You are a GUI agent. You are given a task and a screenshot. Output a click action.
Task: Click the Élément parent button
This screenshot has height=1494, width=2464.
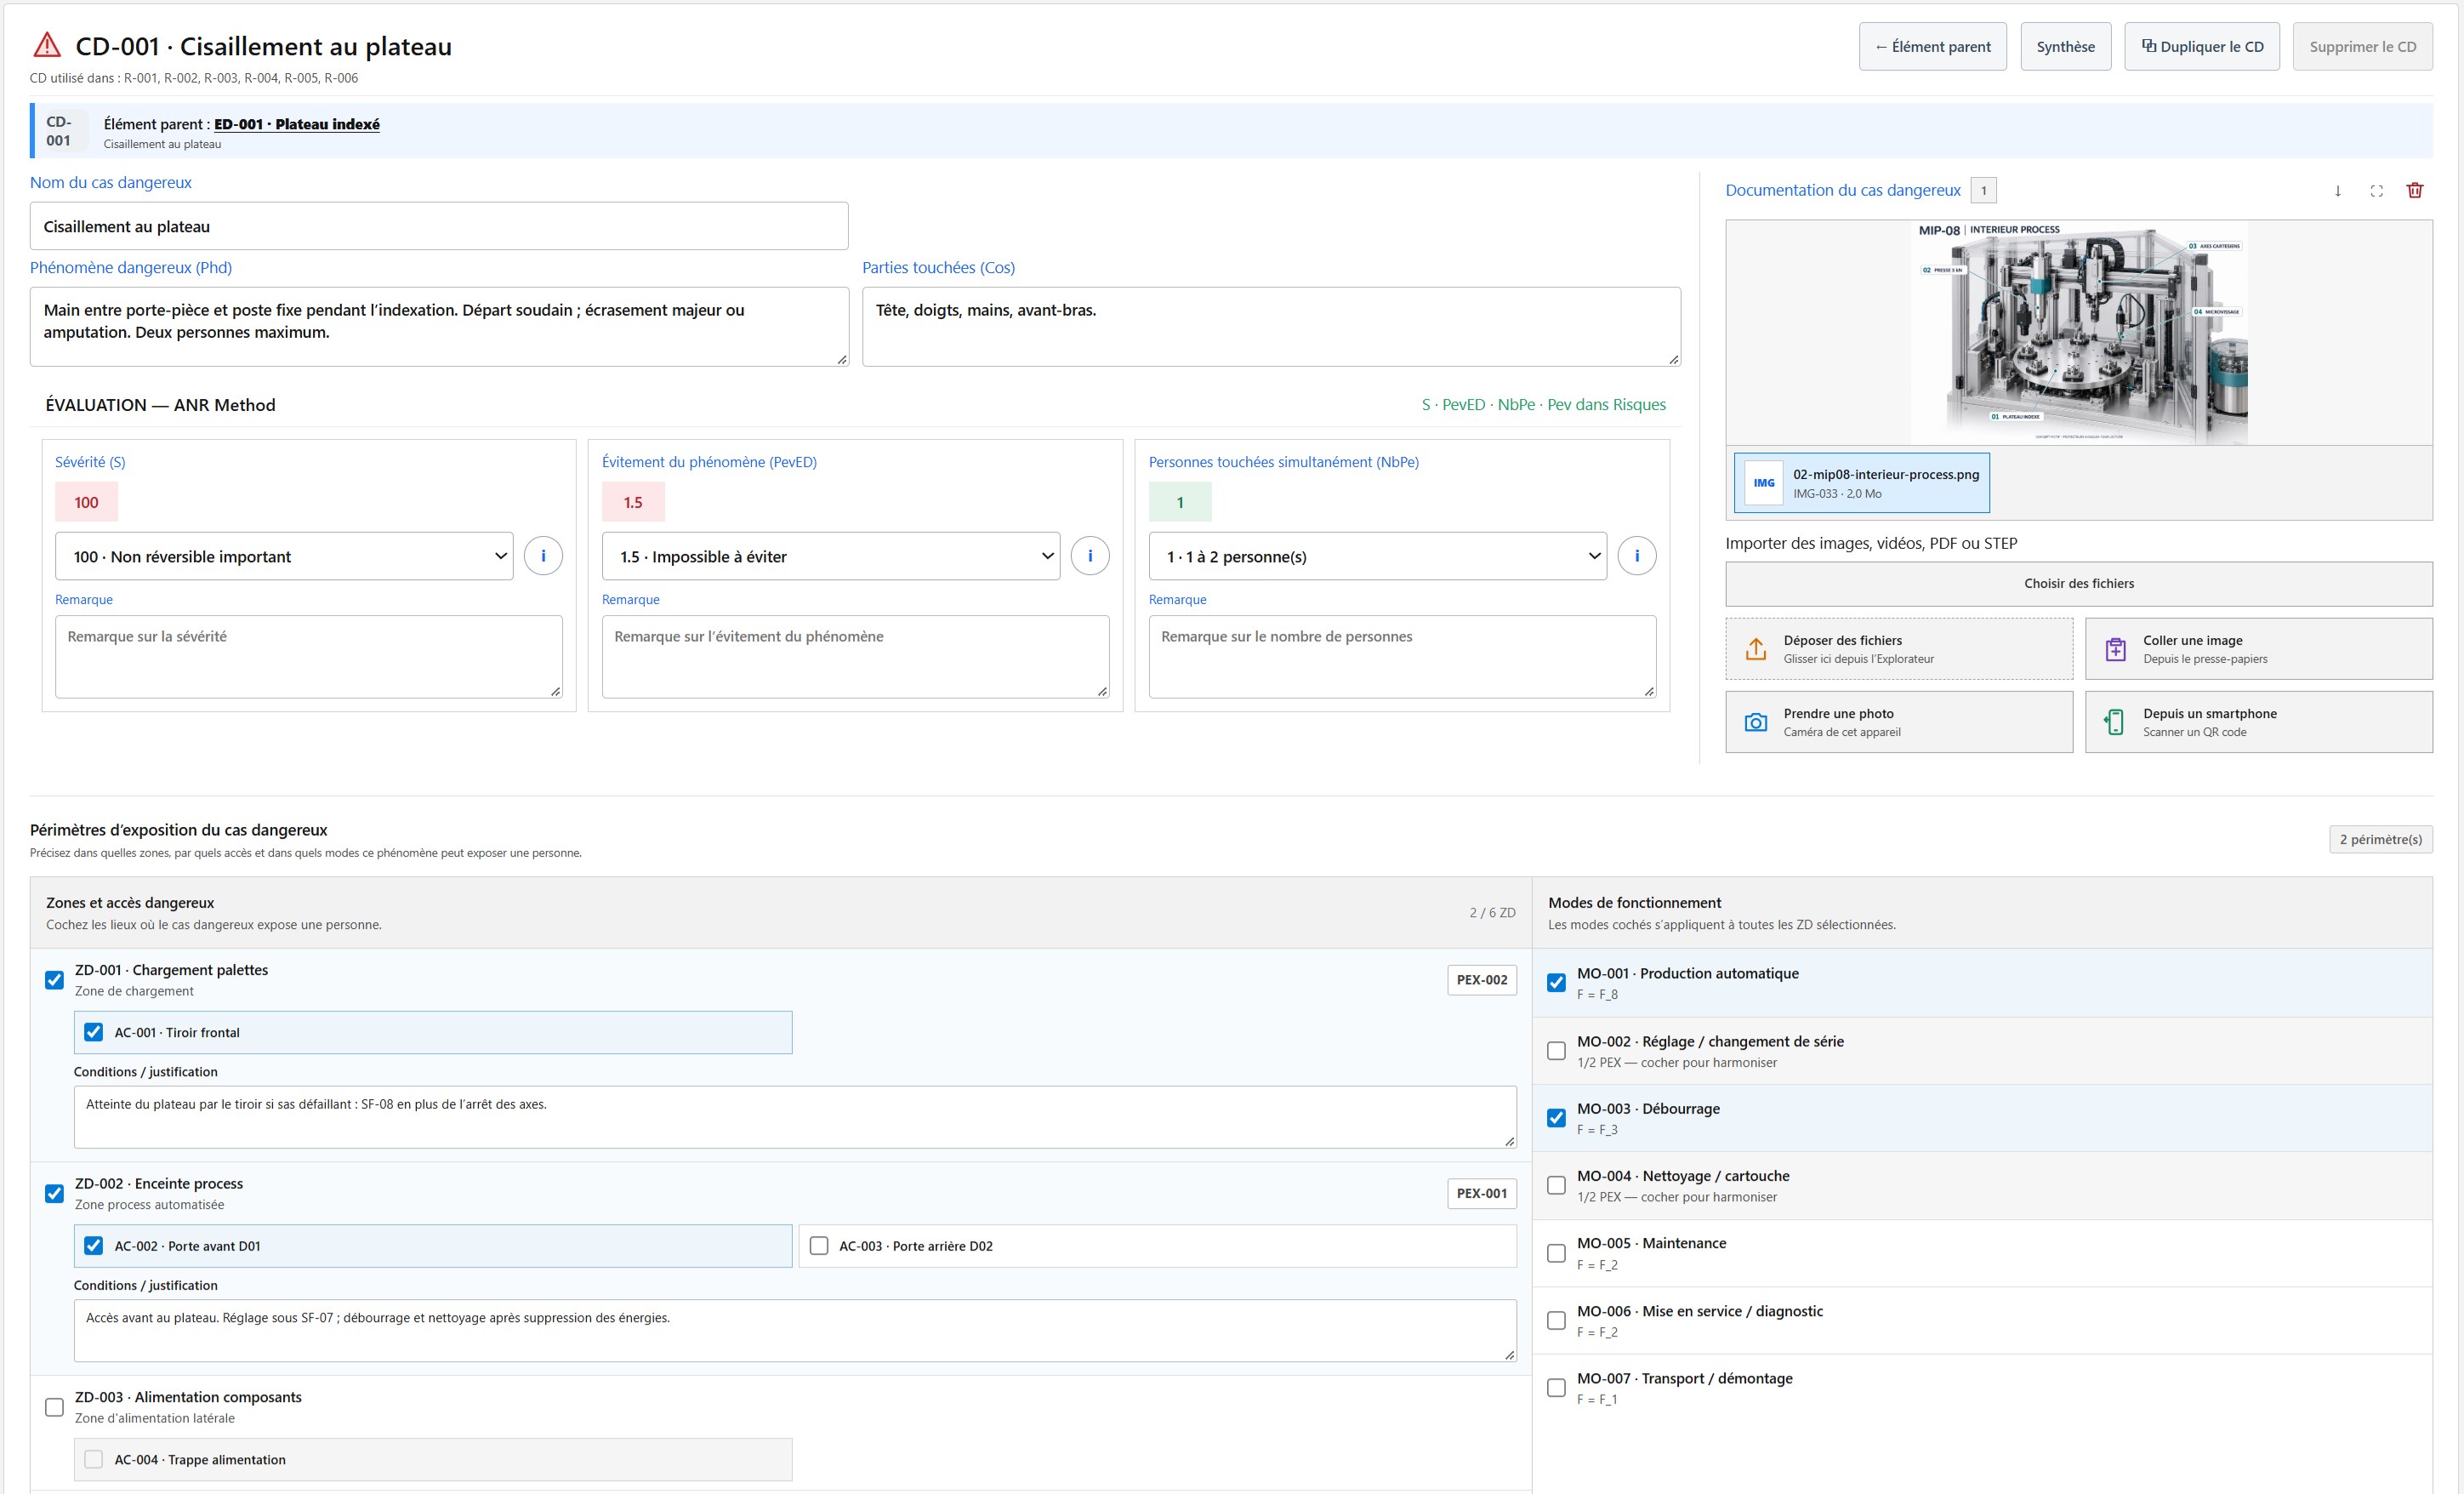[1932, 46]
